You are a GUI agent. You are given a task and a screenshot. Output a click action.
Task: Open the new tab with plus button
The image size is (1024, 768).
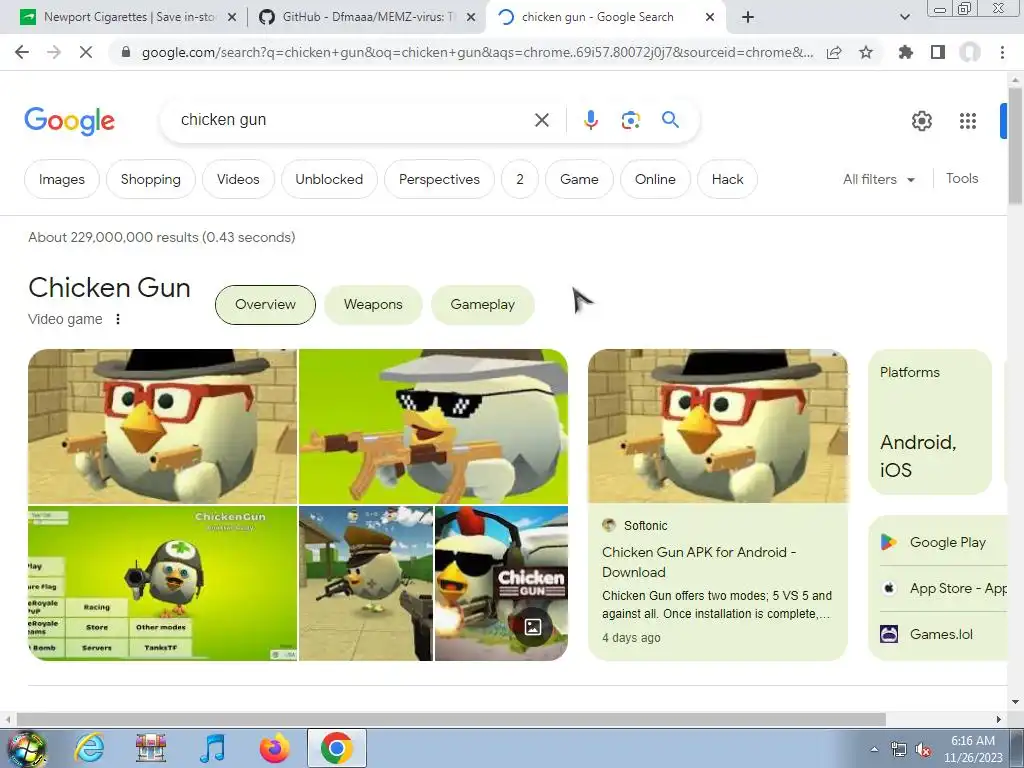tap(748, 17)
